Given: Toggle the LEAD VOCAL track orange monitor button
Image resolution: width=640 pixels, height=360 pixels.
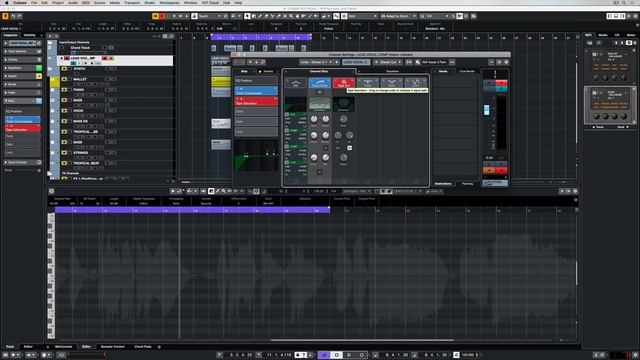Looking at the screenshot, I should click(x=111, y=58).
